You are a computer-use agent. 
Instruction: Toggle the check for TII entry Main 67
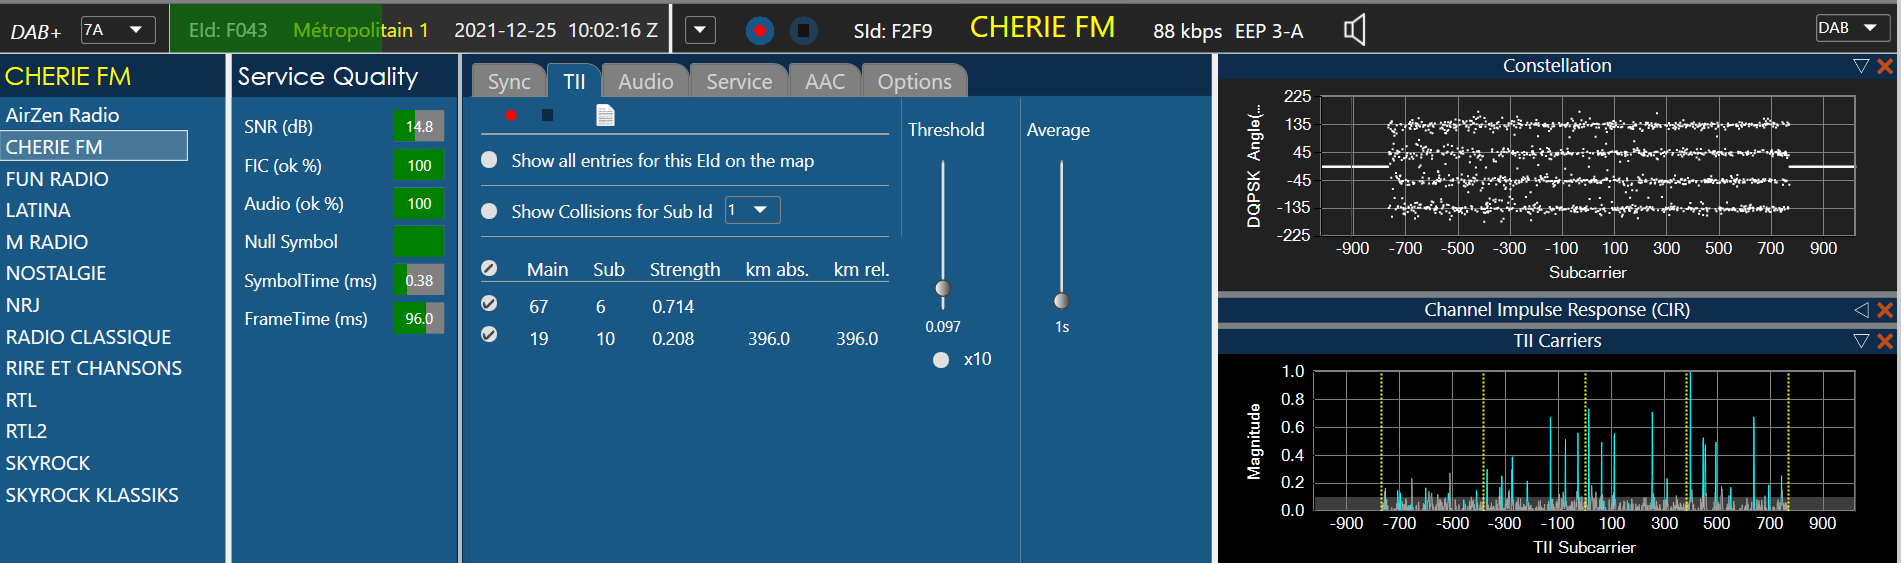pos(489,303)
